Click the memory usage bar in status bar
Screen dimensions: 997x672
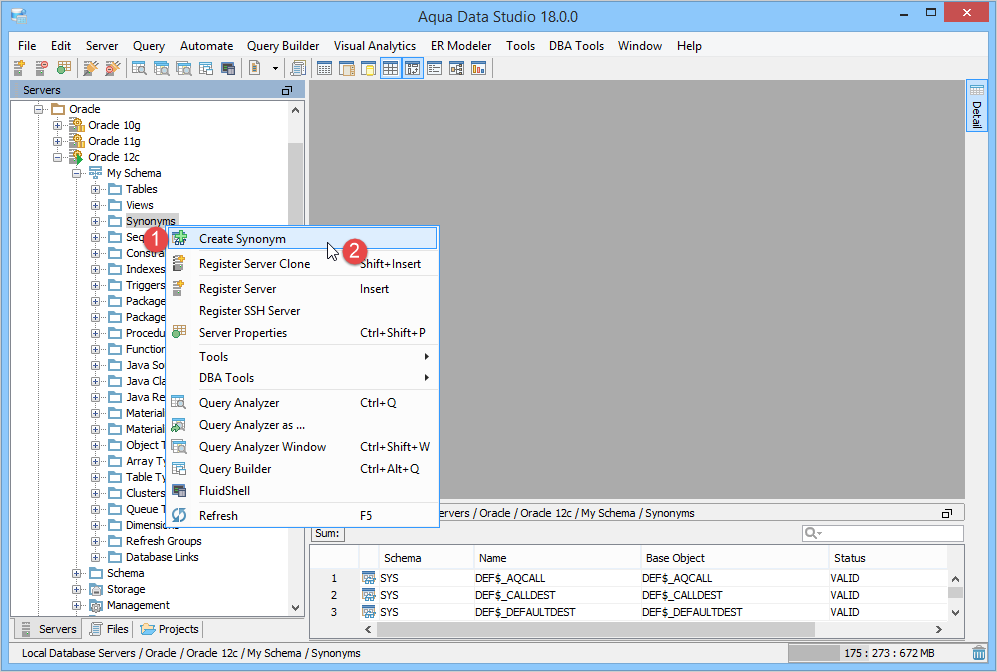pos(877,653)
